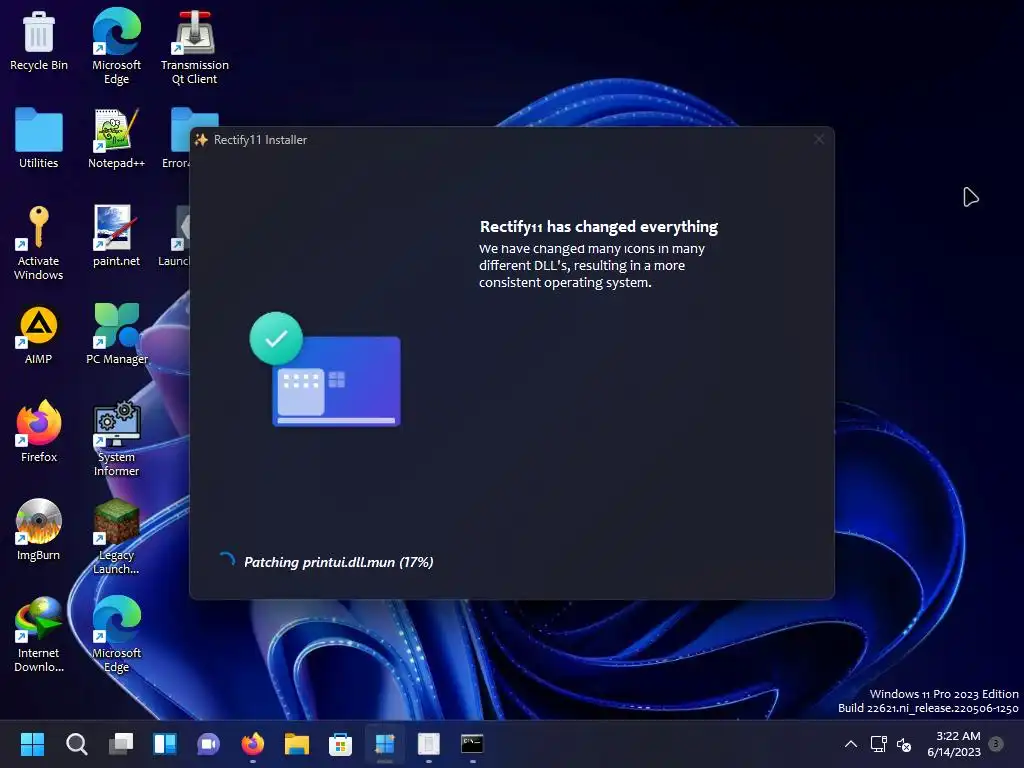Click the Rectify11 has changed everything heading
The height and width of the screenshot is (768, 1024).
coord(599,227)
